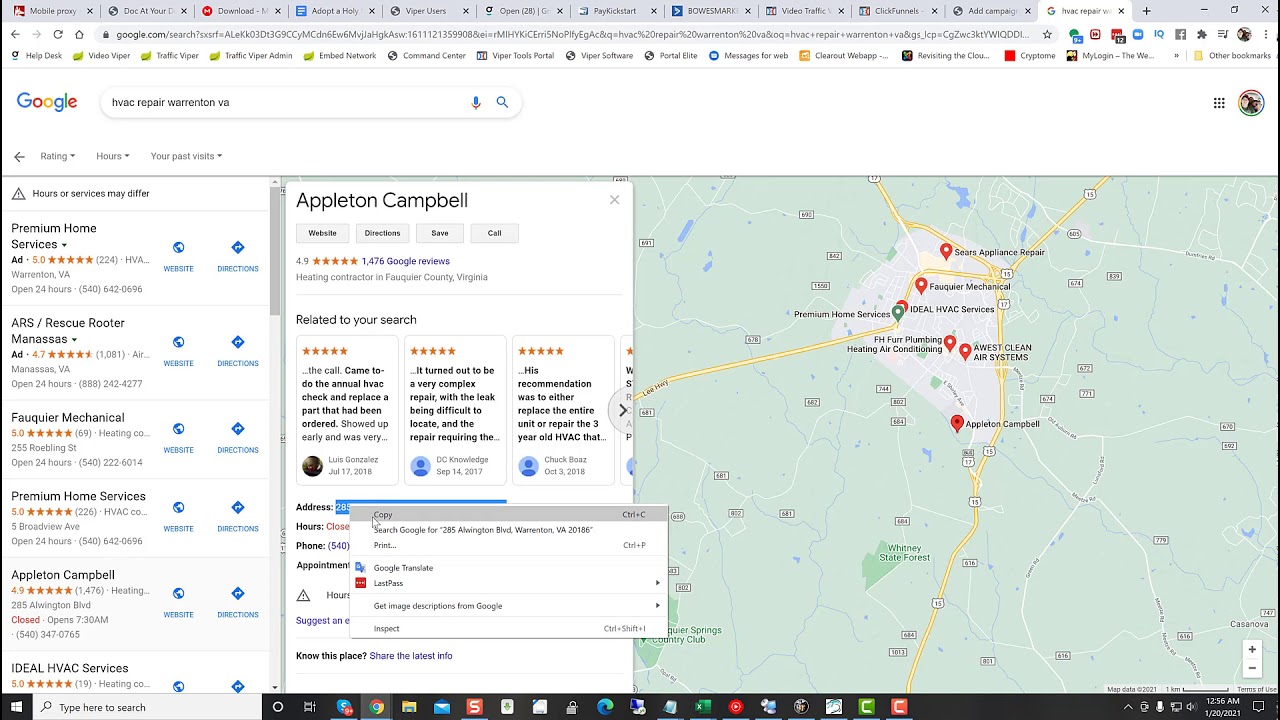Close the Appleton Campbell details panel
Screen dimensions: 1280x720
point(614,200)
